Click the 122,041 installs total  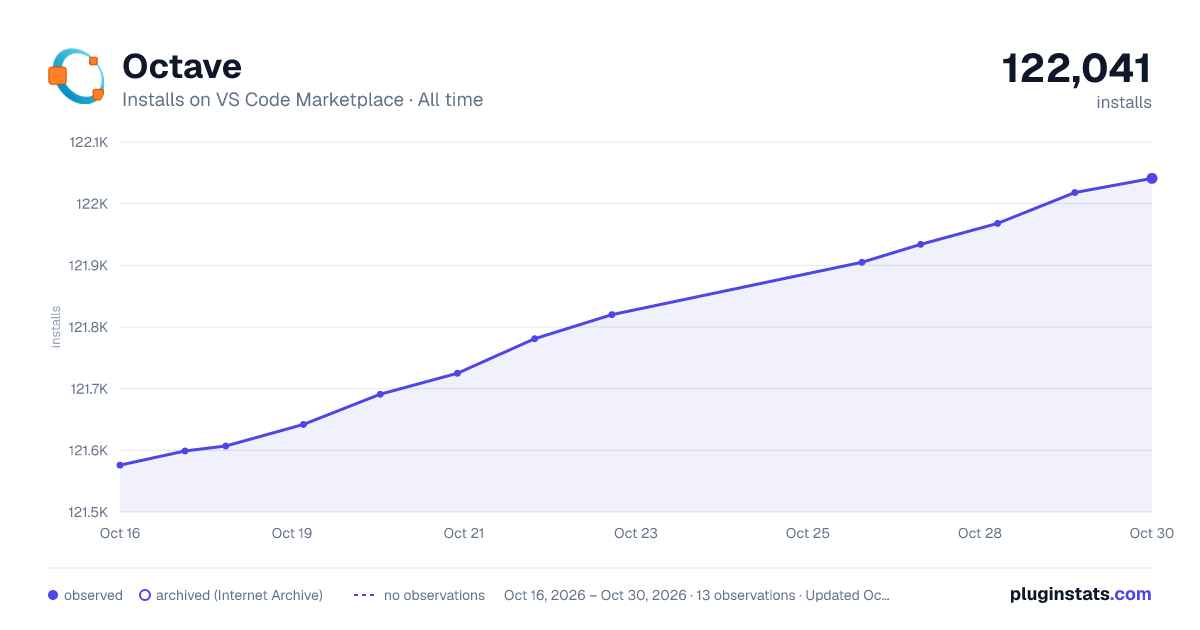point(1077,69)
